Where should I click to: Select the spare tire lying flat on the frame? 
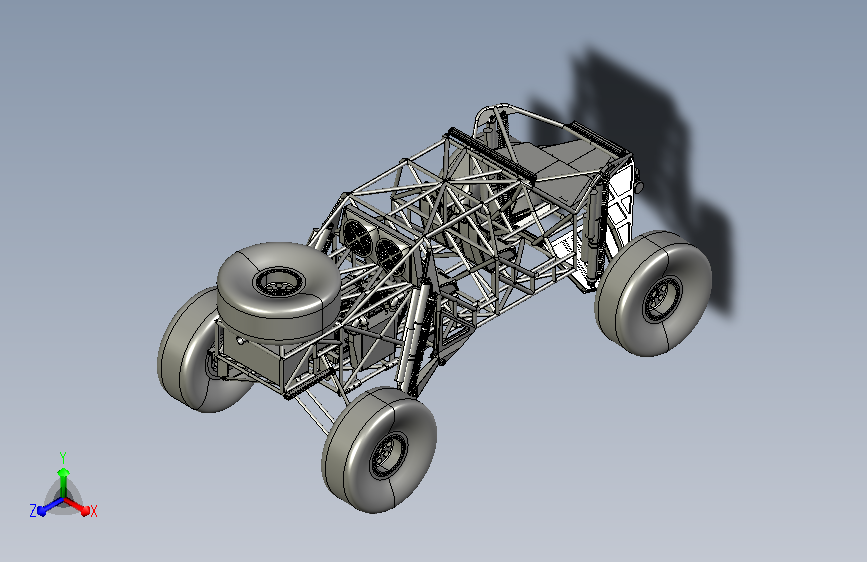[x=279, y=293]
